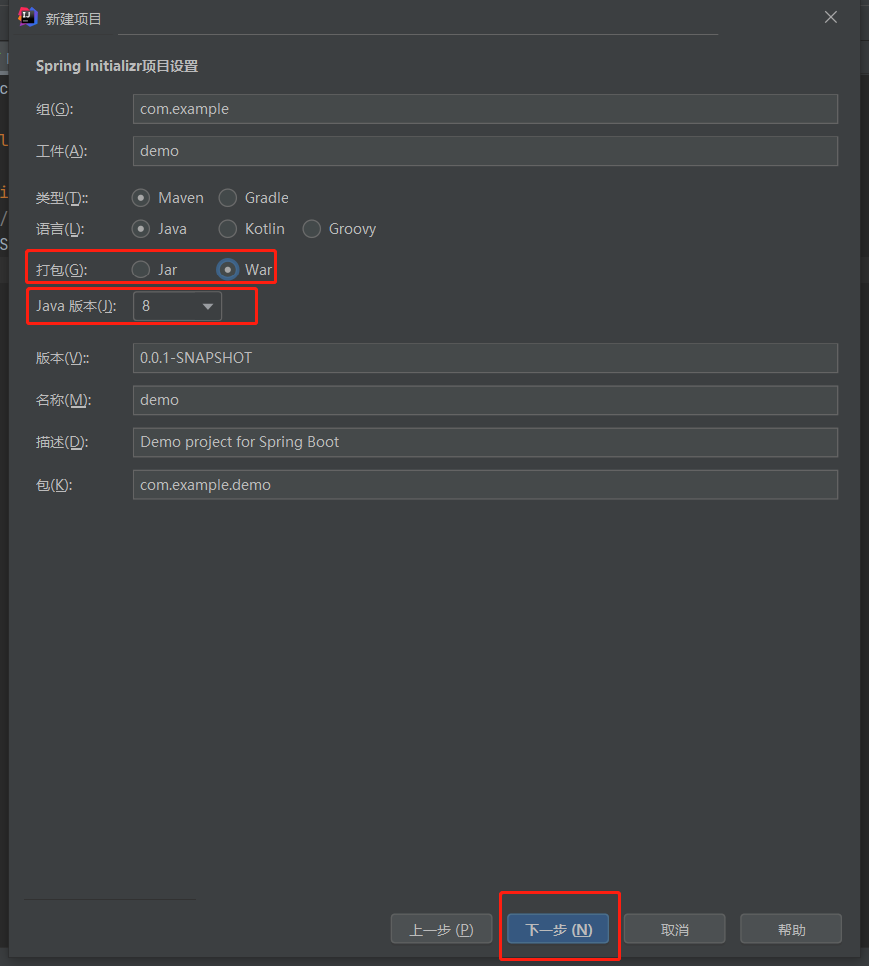Click the Java 版本(J) label
This screenshot has width=869, height=966.
point(76,306)
